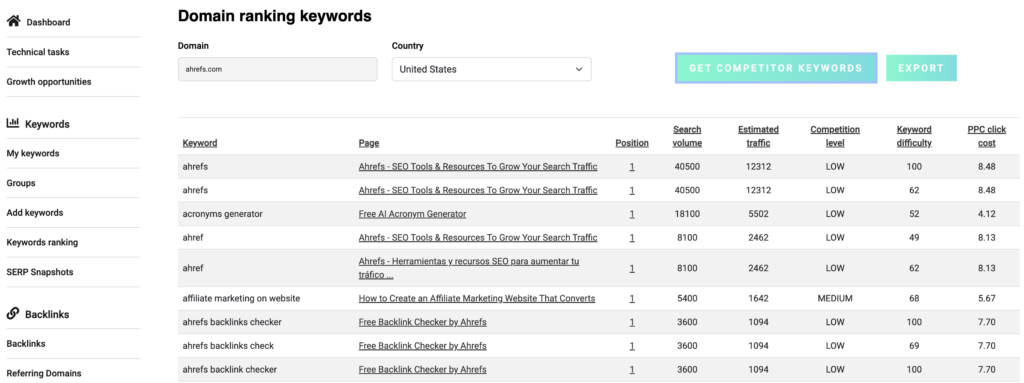
Task: Sort by Keyword difficulty column header
Action: pyautogui.click(x=914, y=136)
